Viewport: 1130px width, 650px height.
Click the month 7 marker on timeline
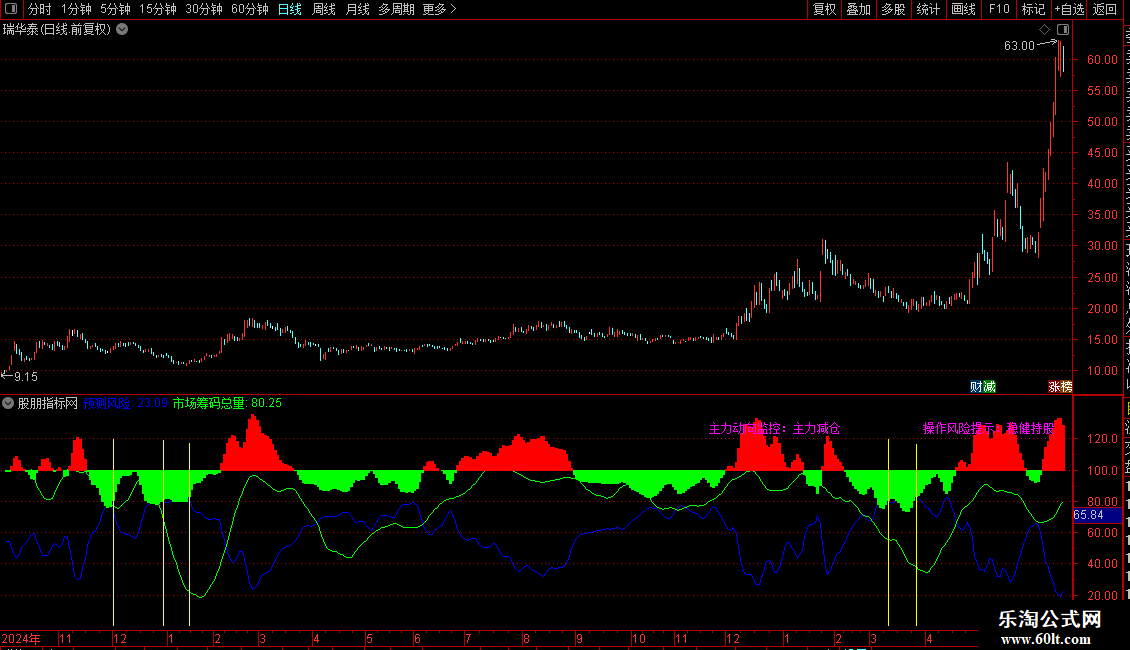pos(468,638)
